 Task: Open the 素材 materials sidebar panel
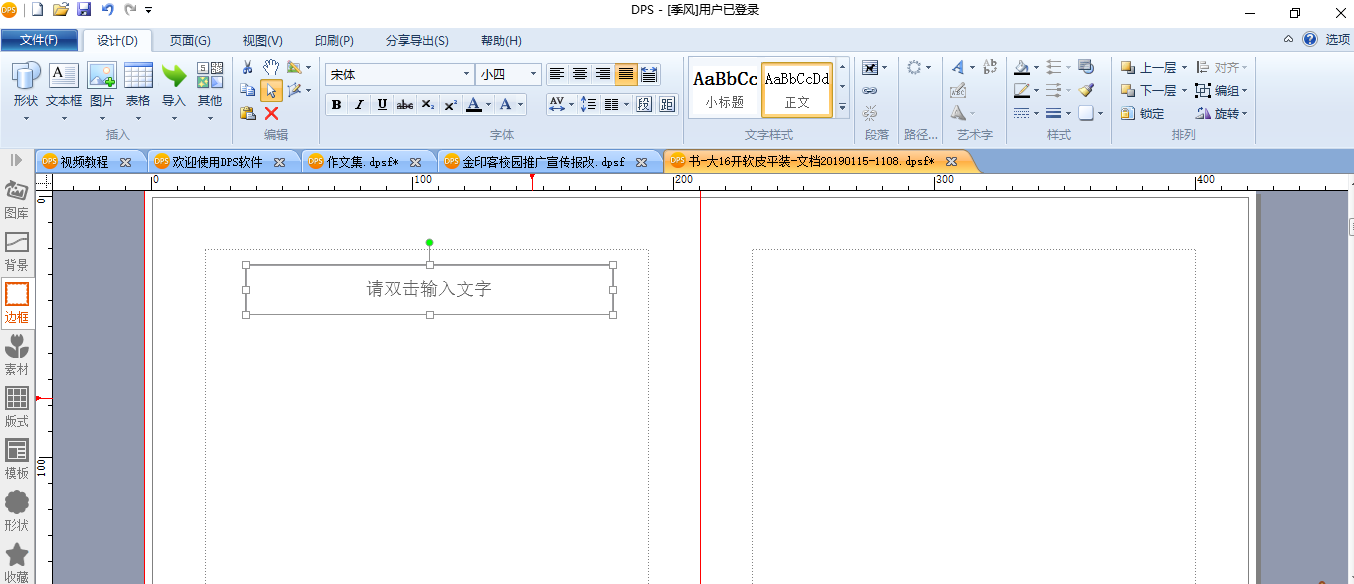[x=17, y=356]
